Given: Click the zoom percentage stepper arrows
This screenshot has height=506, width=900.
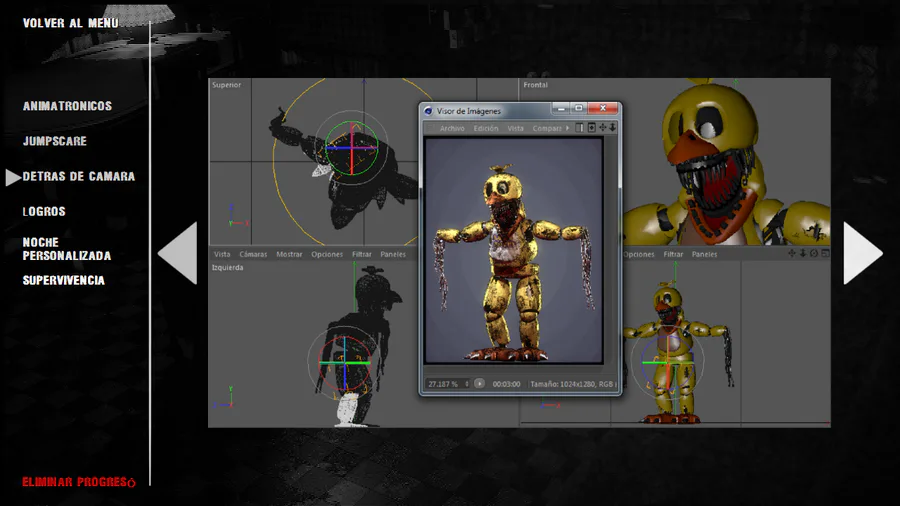Looking at the screenshot, I should (467, 384).
